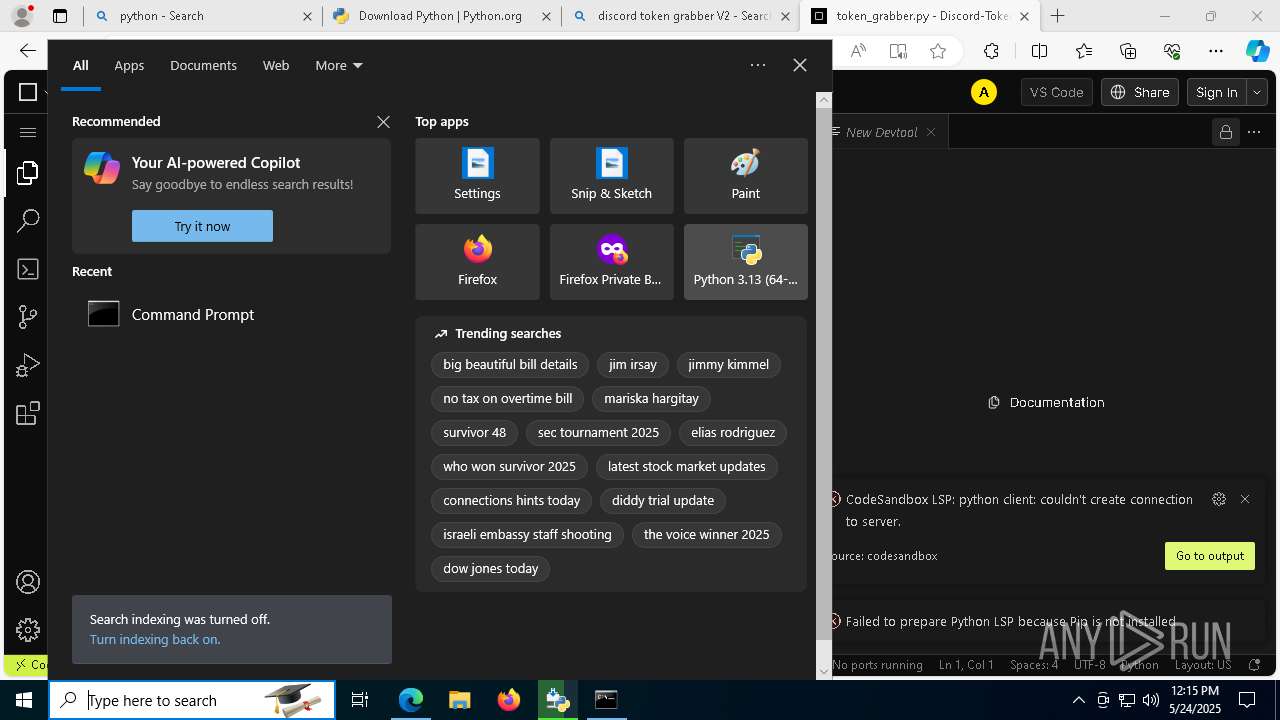This screenshot has height=720, width=1280.
Task: Open Windows Start button
Action: coord(24,700)
